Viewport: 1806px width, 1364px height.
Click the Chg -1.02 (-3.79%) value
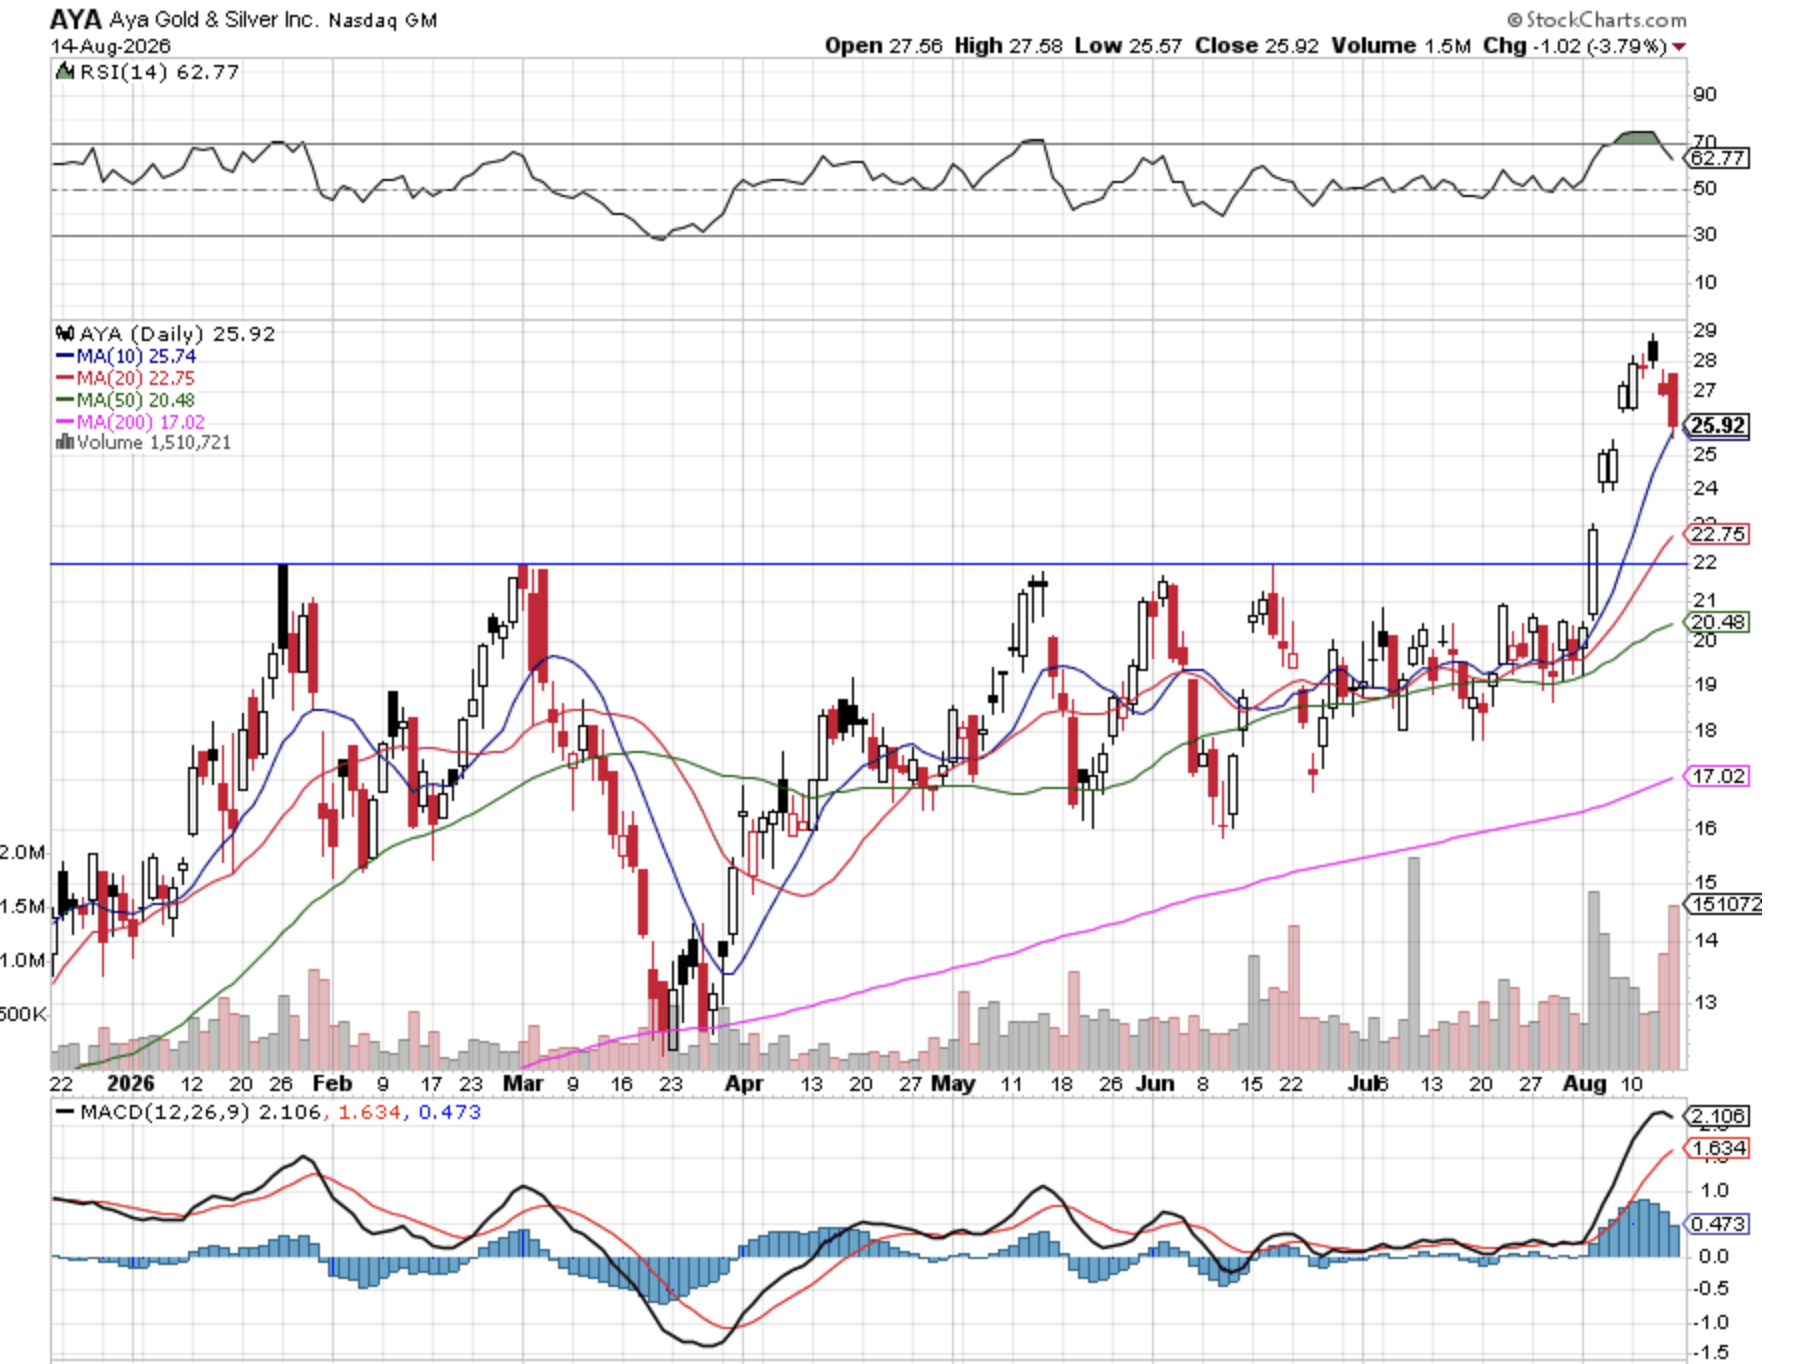pos(1574,46)
